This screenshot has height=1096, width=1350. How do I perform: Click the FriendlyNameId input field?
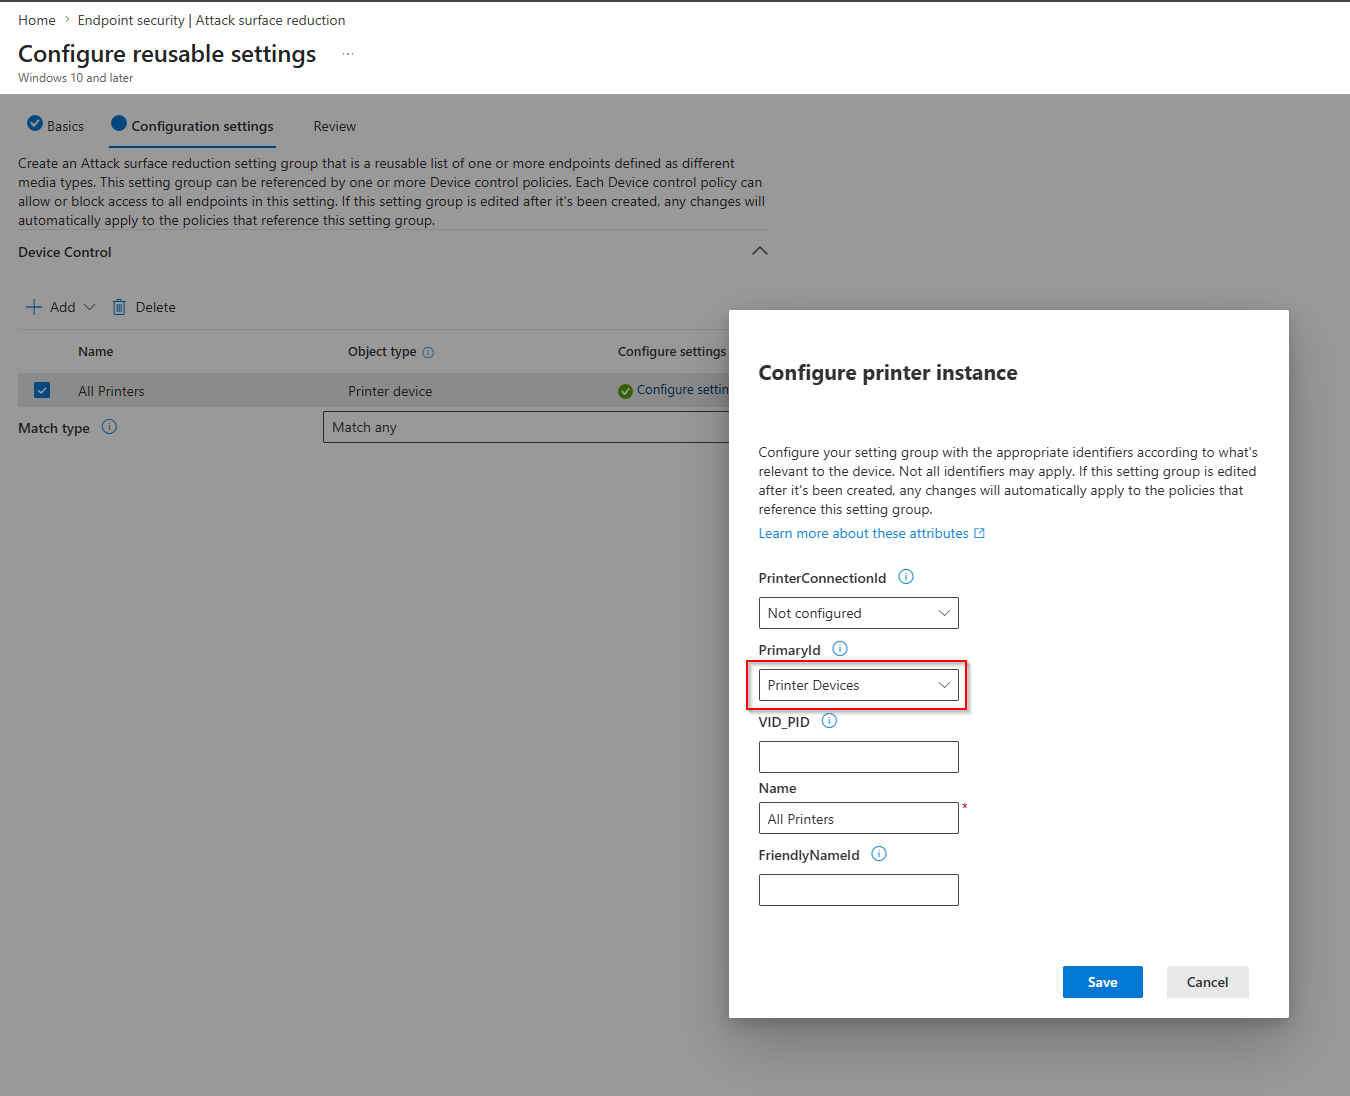point(858,890)
